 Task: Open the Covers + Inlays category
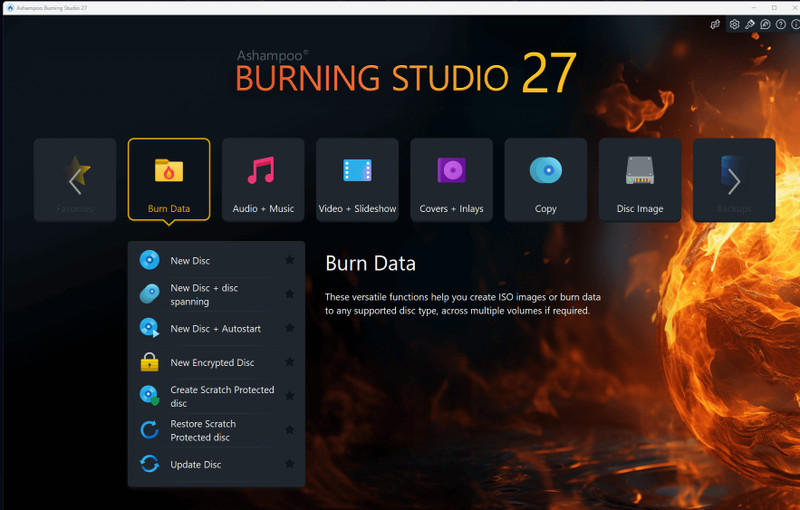coord(452,180)
